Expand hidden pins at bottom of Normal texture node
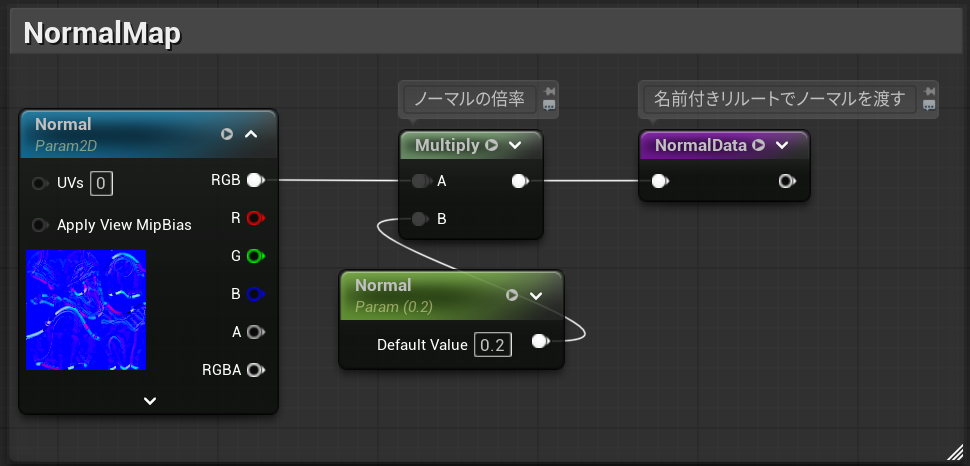Screen dimensions: 970x466 [x=150, y=401]
